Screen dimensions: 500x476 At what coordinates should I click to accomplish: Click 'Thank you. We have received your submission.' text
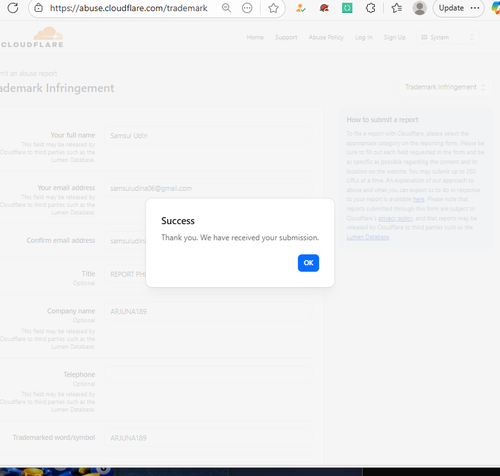coord(240,238)
